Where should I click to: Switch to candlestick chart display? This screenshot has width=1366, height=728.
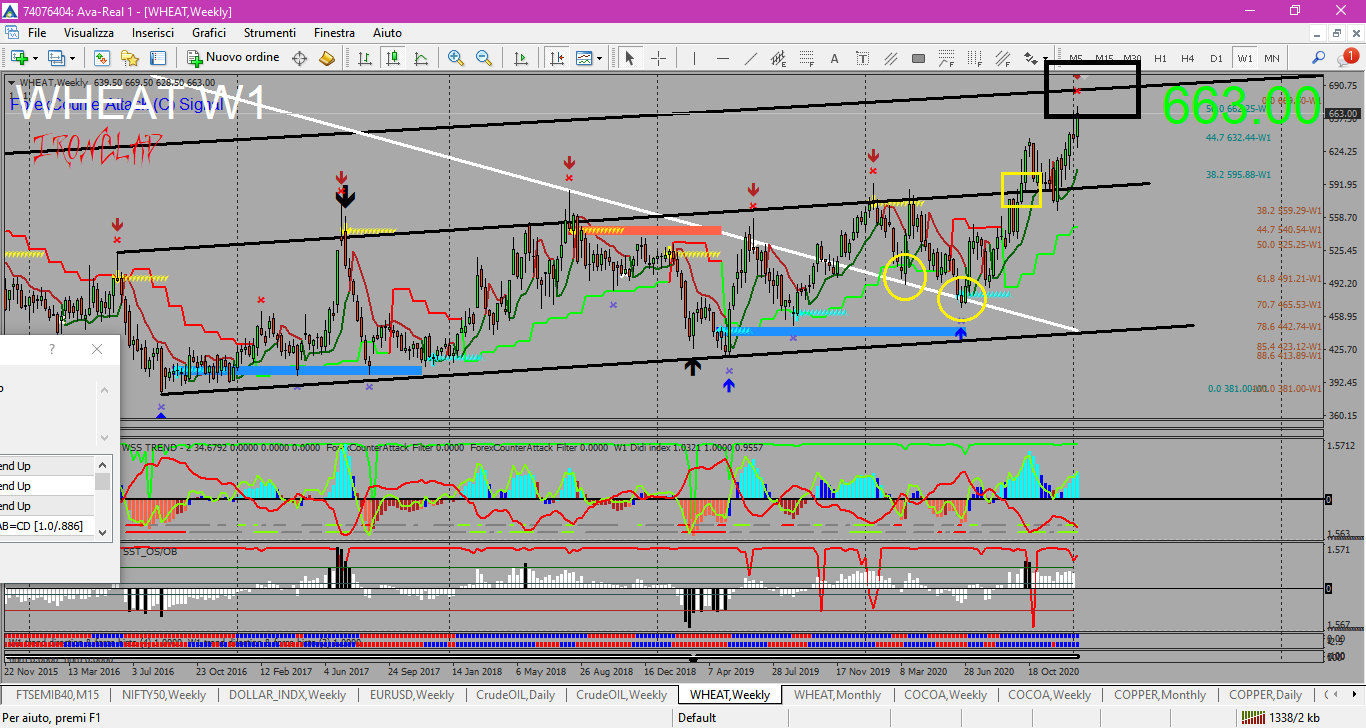coord(393,58)
